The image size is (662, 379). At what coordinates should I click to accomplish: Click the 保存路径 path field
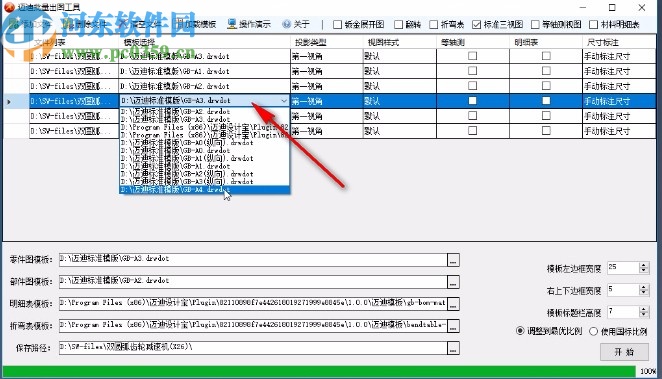pos(253,348)
